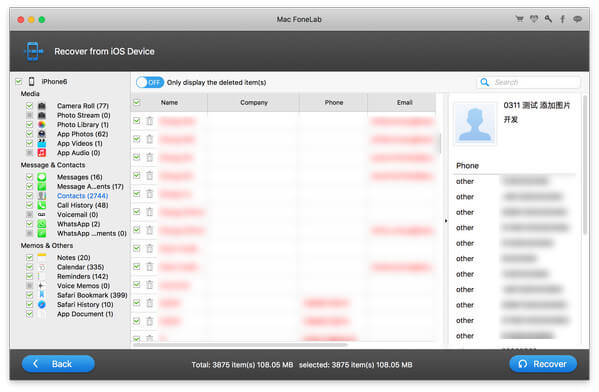
Task: Open Reminders (142) category
Action: (x=83, y=276)
